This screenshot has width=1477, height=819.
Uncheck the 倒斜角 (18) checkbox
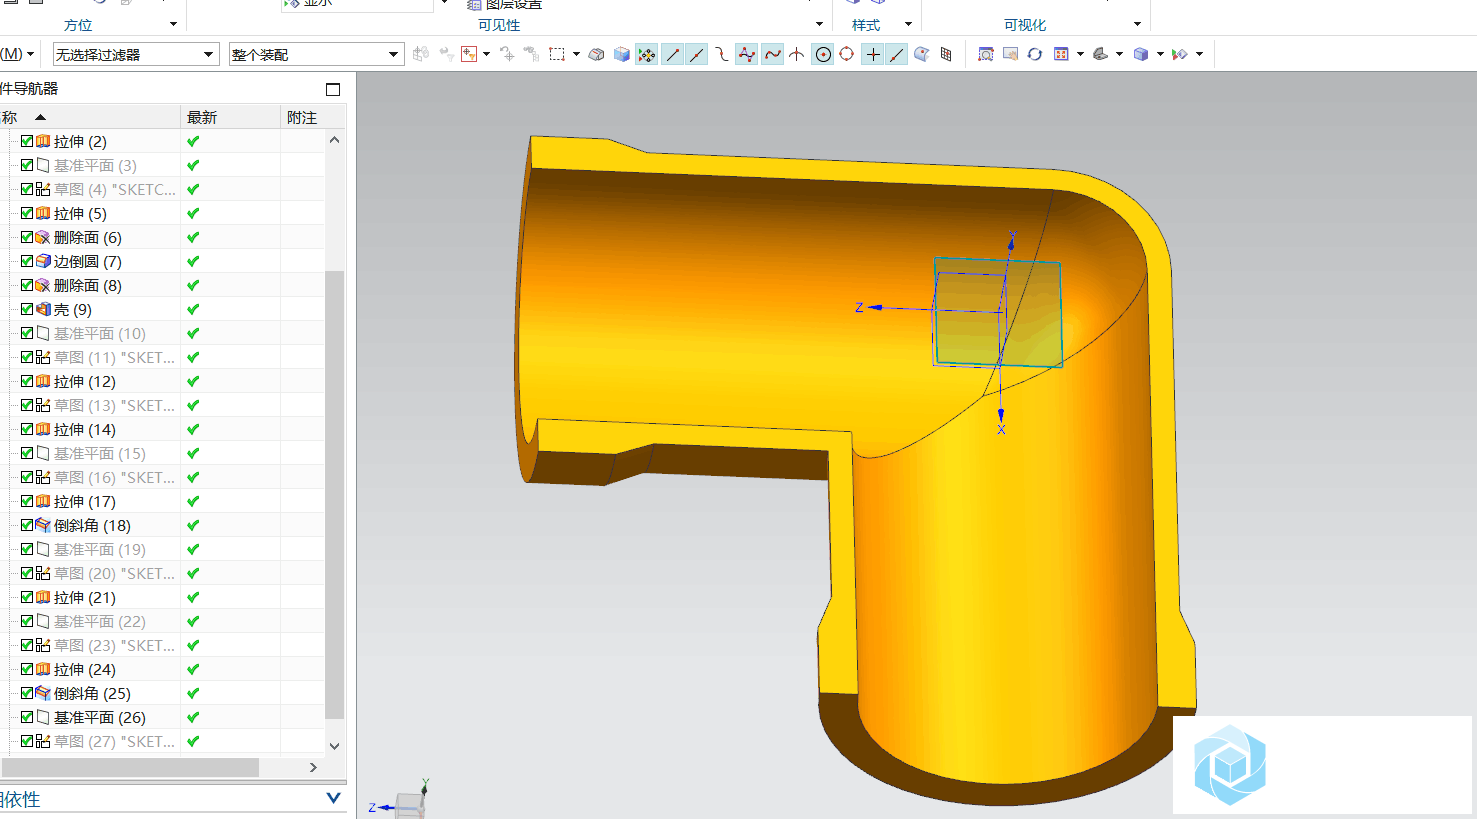coord(27,525)
